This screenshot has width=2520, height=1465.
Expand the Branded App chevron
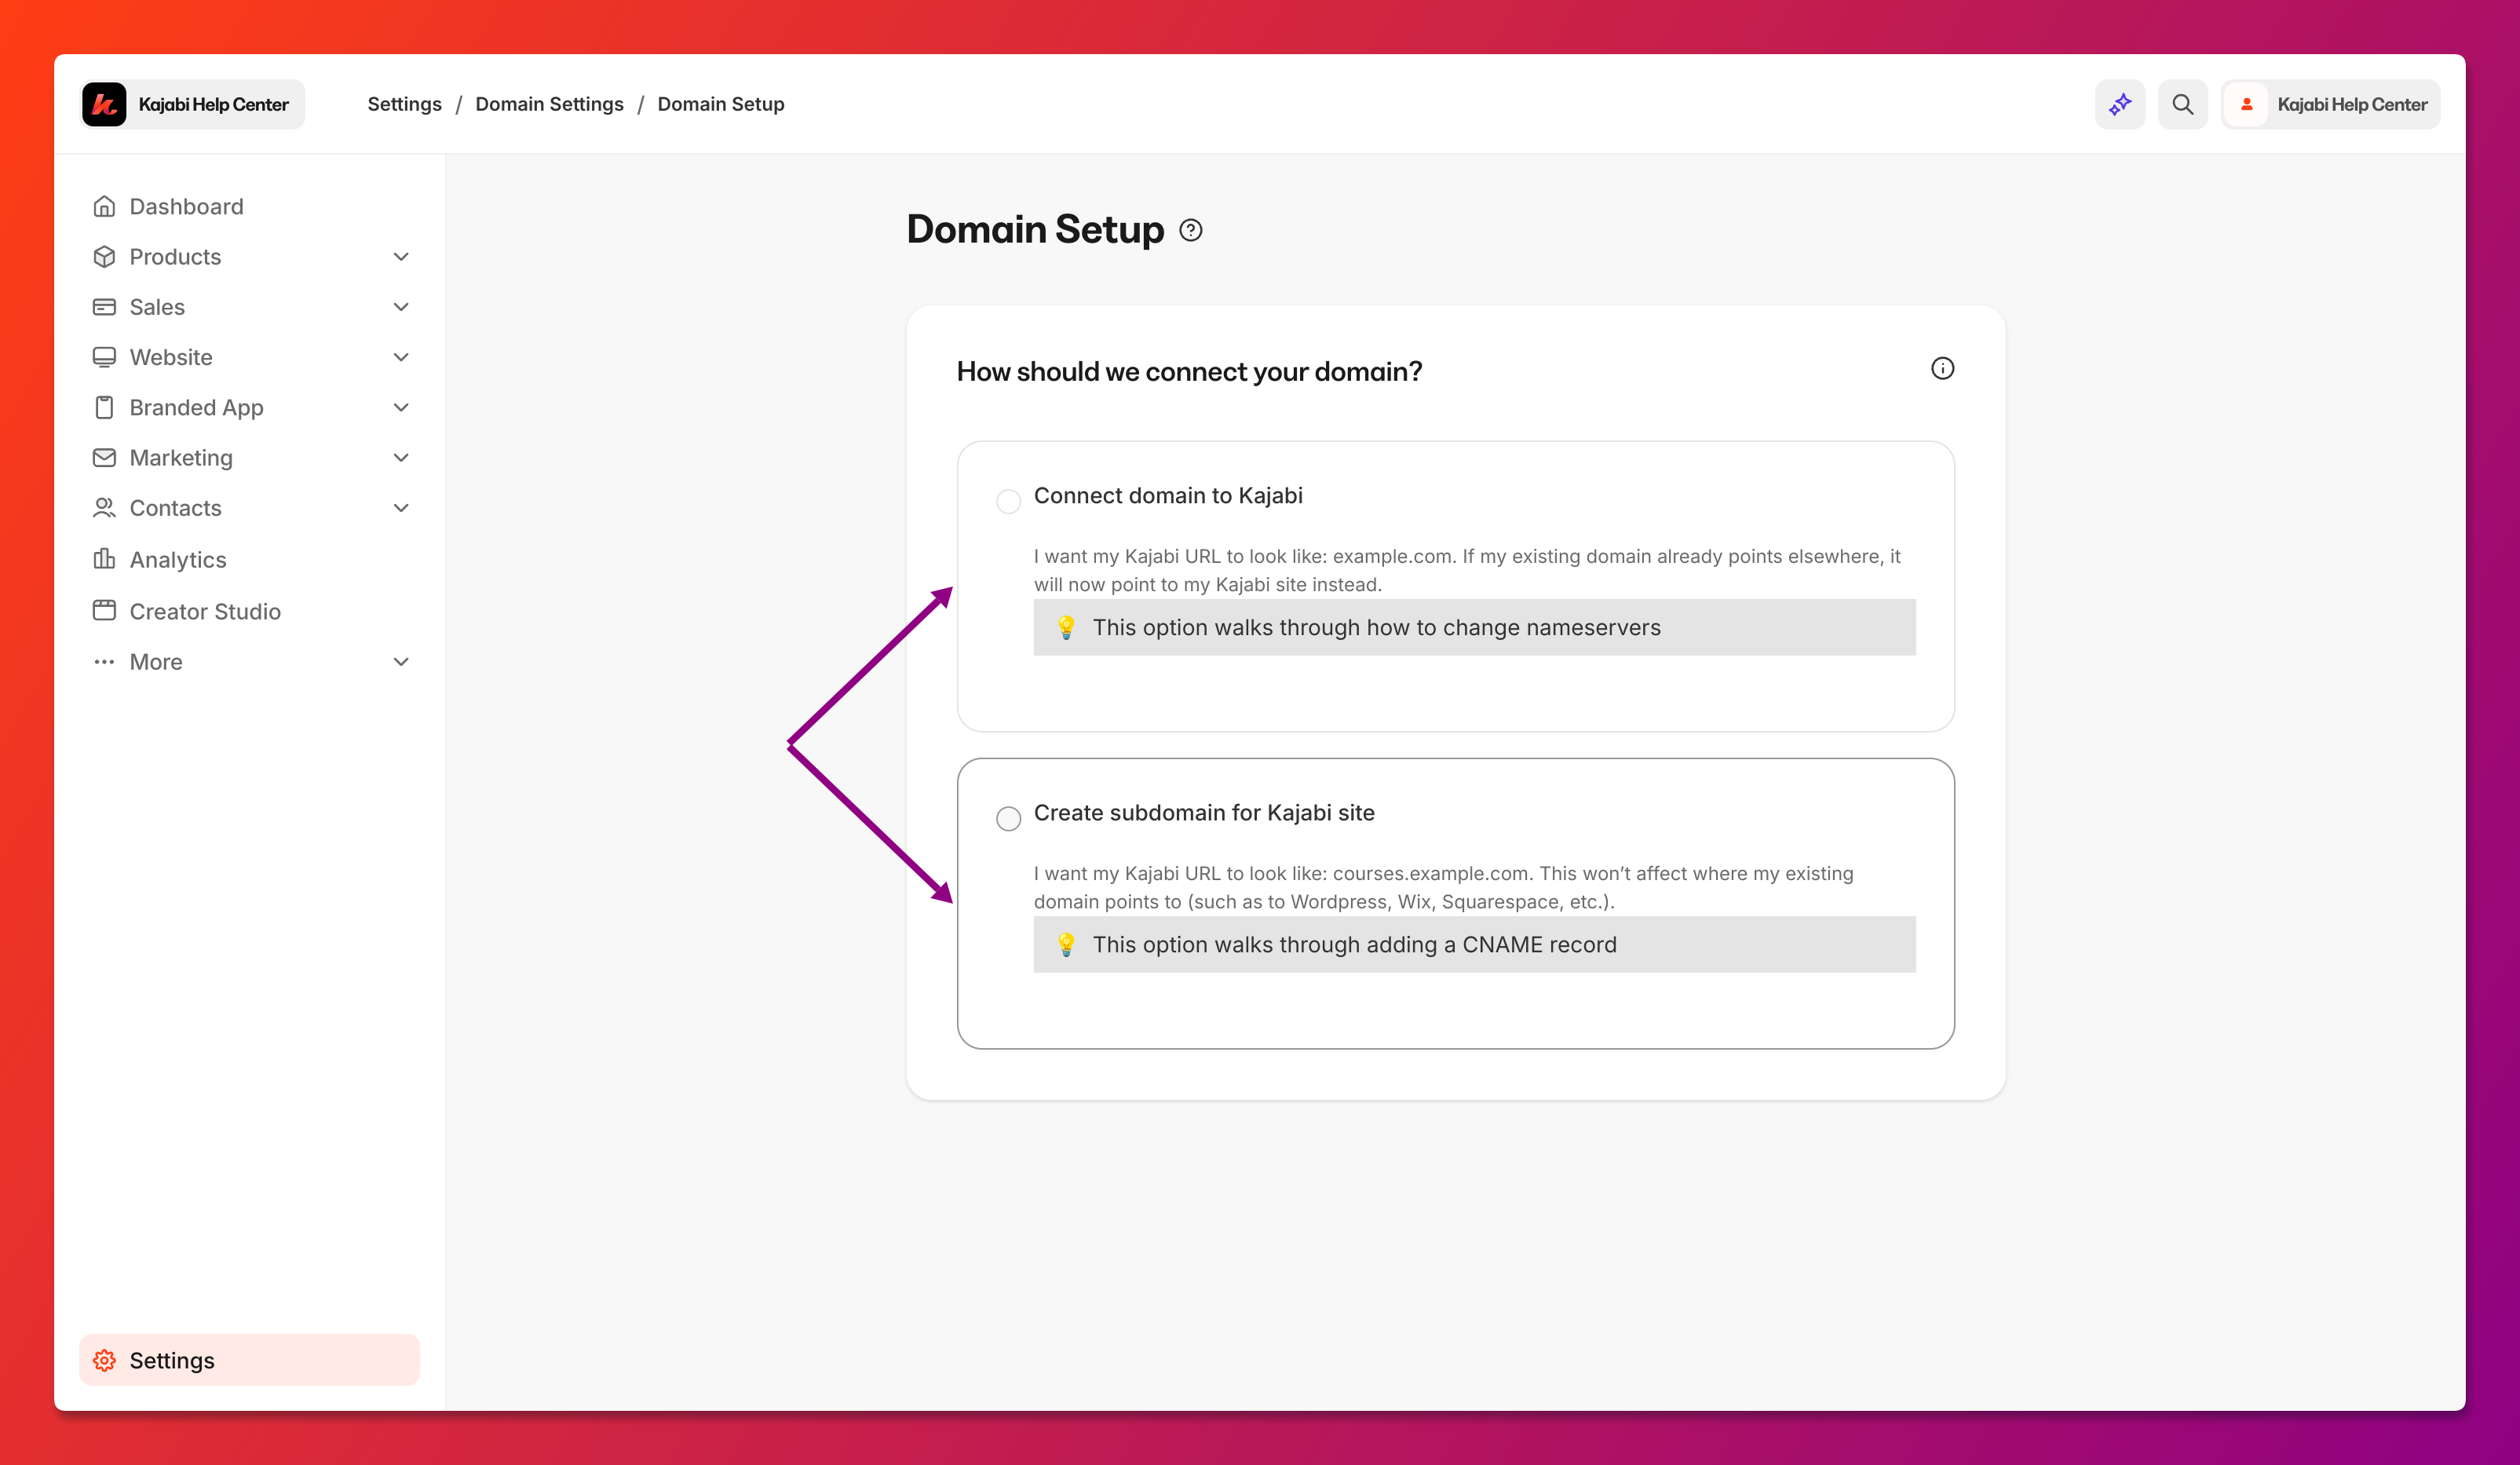point(401,407)
